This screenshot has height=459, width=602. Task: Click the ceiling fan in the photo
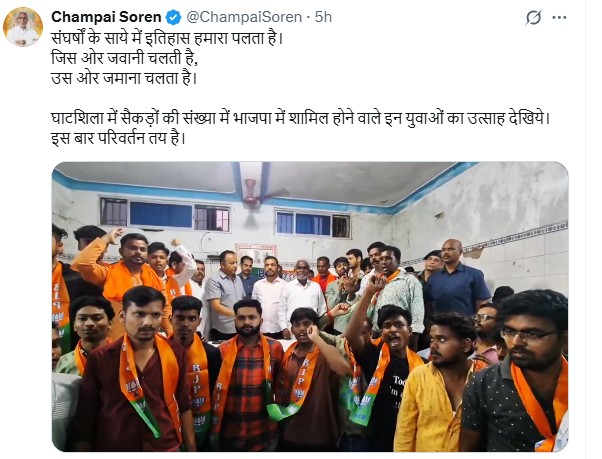pos(251,196)
